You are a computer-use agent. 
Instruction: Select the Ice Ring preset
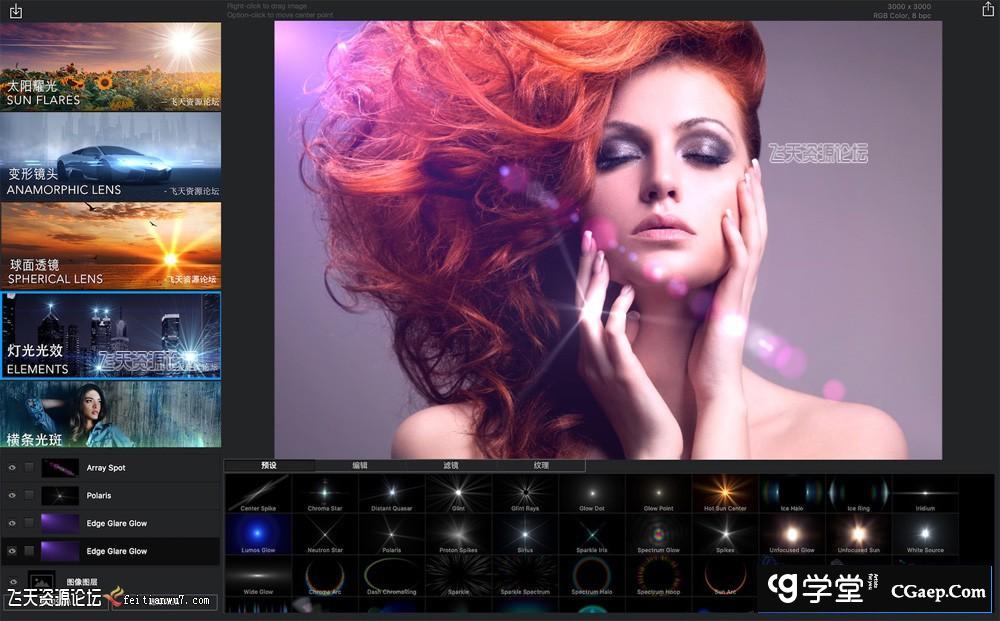[x=858, y=494]
